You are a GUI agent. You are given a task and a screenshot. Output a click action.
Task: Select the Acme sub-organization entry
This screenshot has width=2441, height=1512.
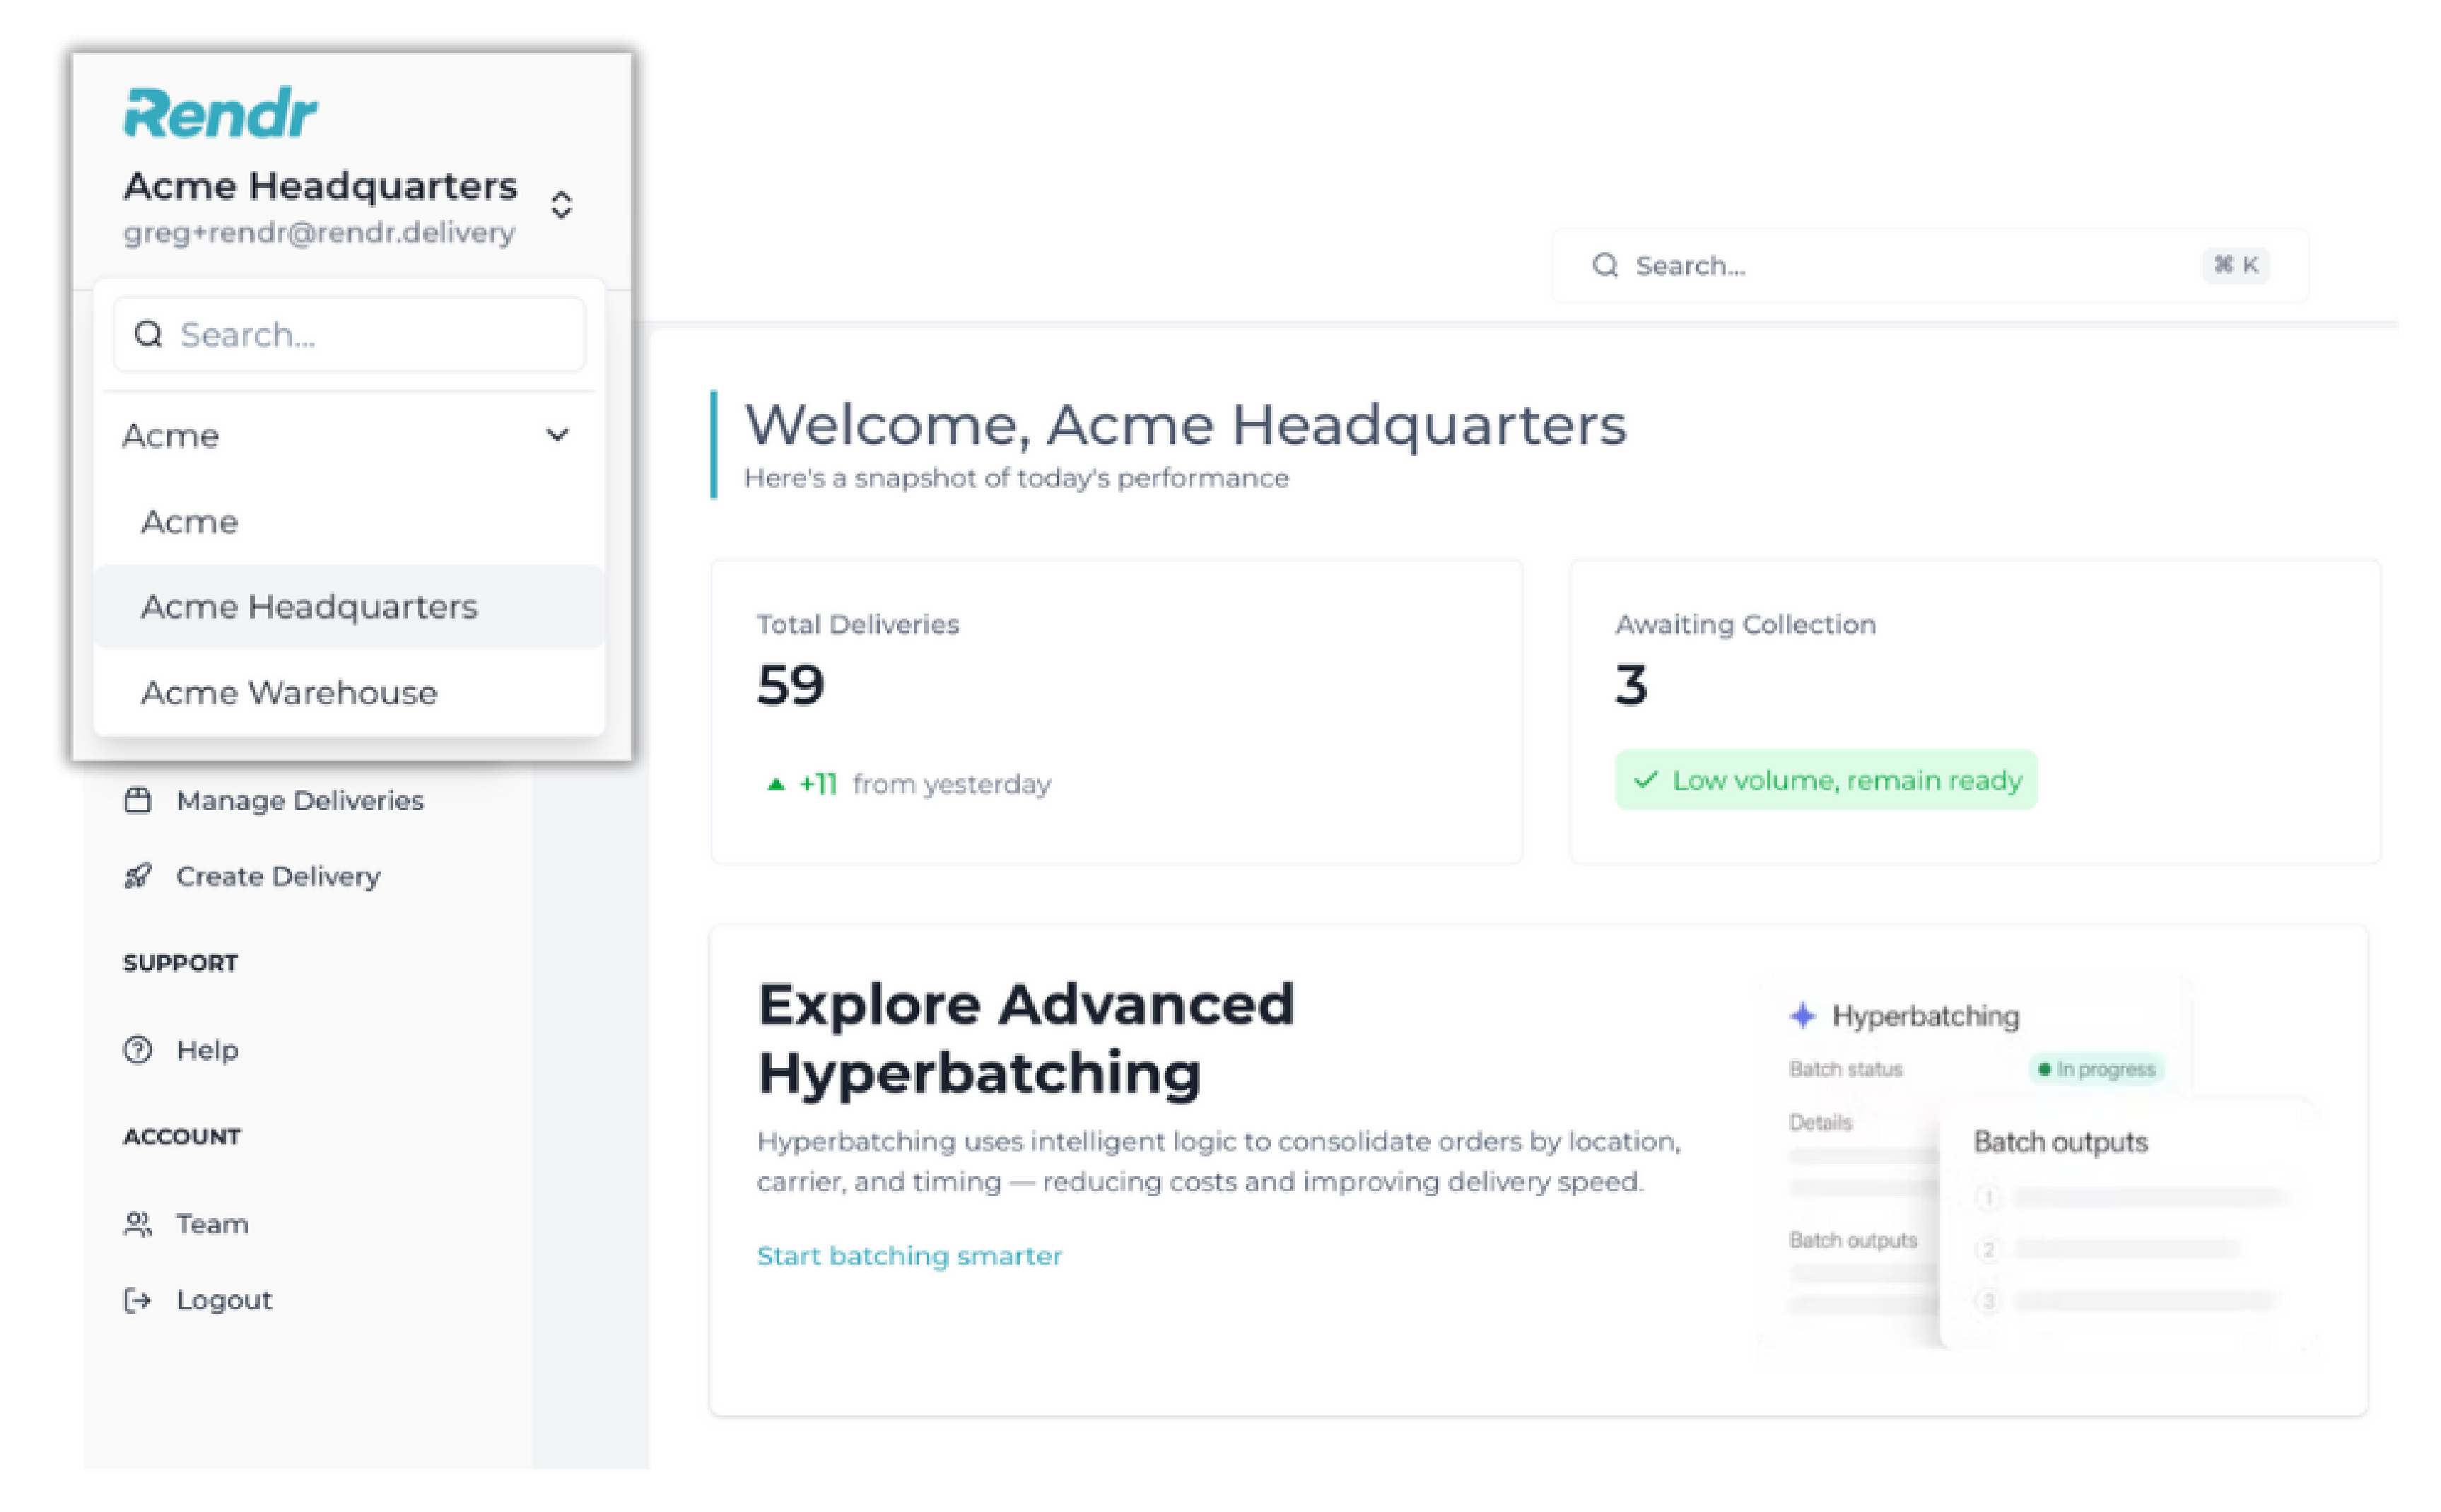(x=349, y=522)
